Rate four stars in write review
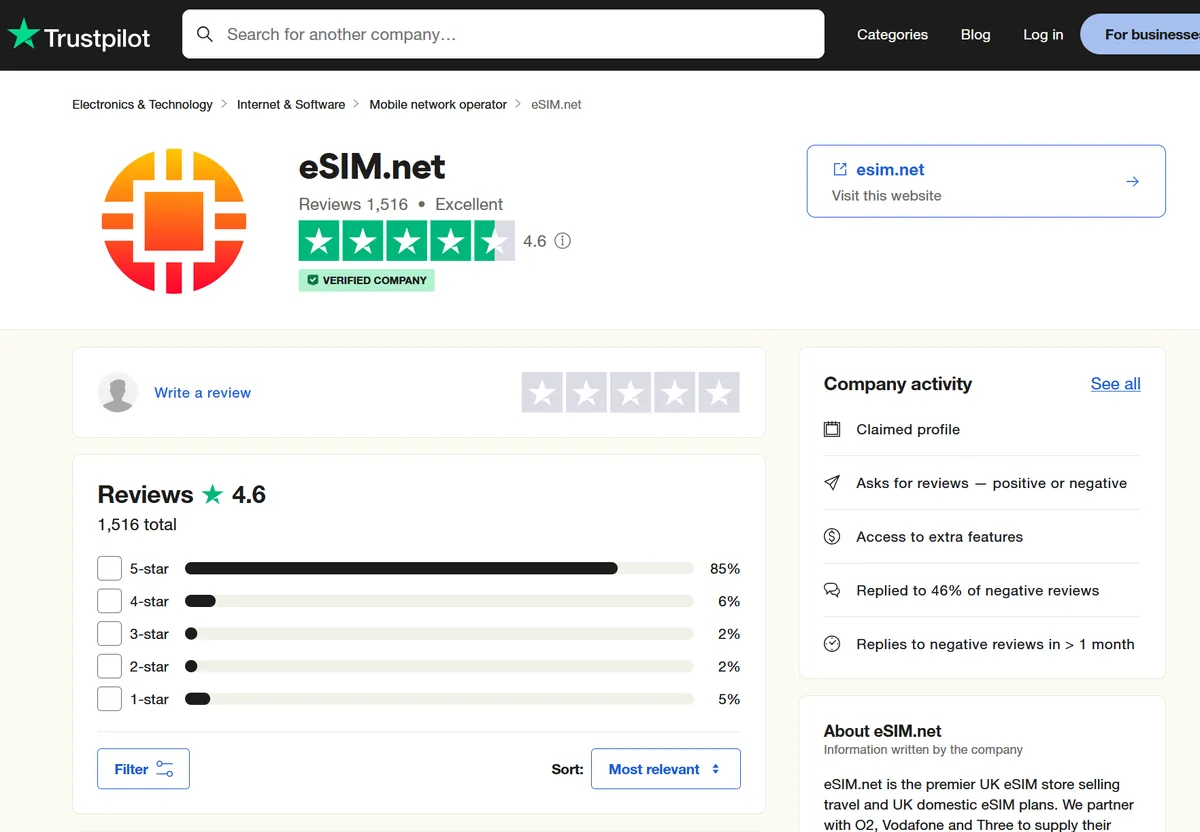This screenshot has height=832, width=1200. [x=675, y=393]
